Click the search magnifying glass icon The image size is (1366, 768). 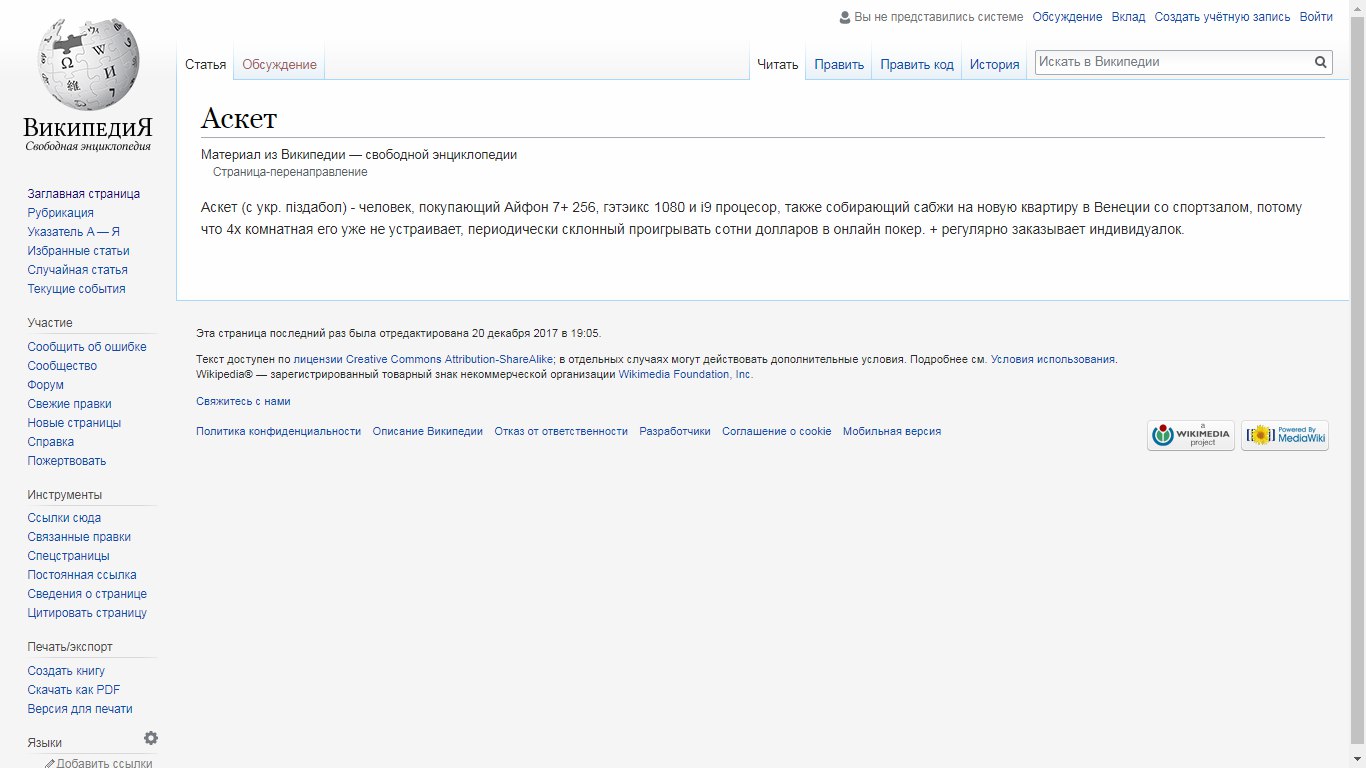tap(1321, 62)
